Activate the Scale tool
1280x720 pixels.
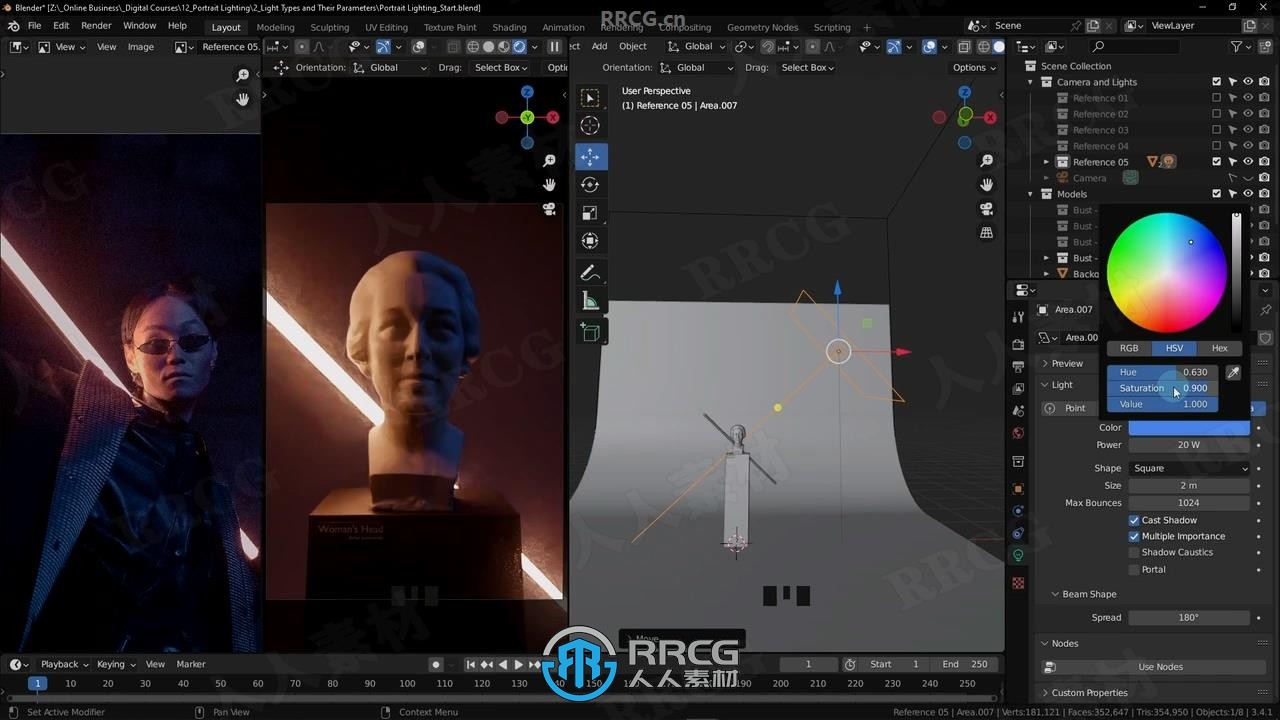tap(590, 213)
